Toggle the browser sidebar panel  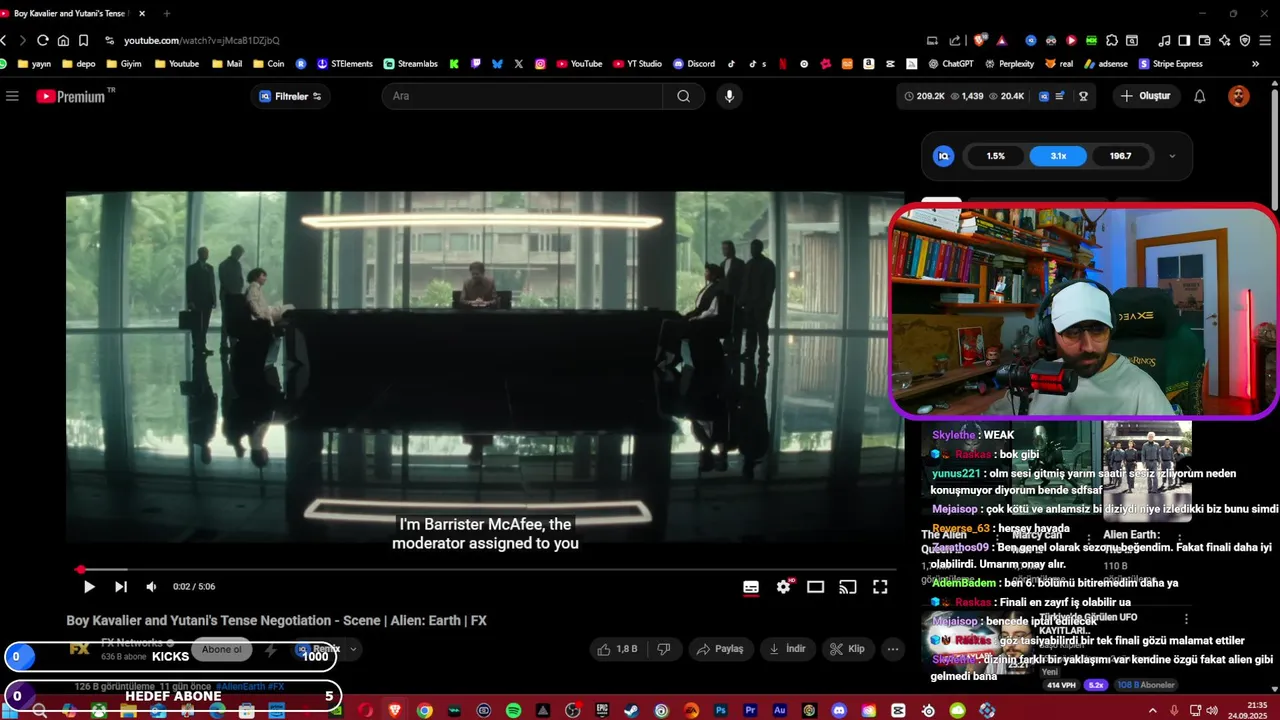click(x=1184, y=40)
